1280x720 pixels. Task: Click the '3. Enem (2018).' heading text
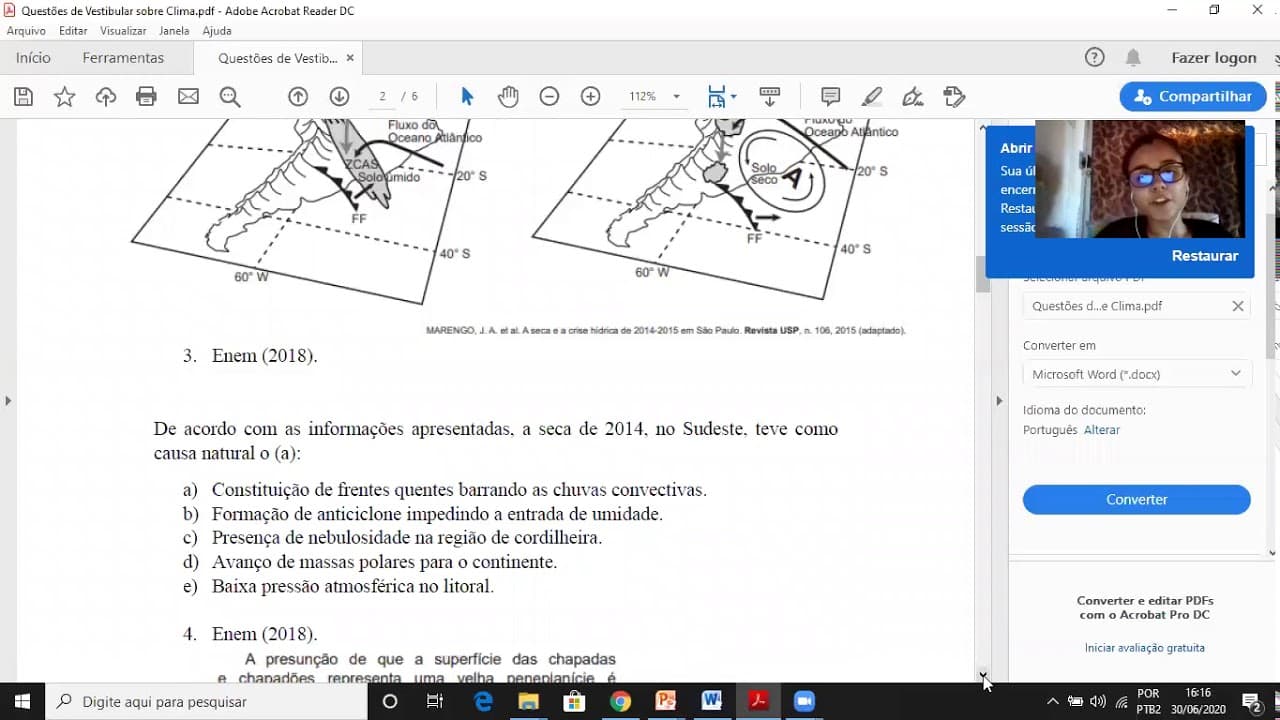pyautogui.click(x=250, y=356)
